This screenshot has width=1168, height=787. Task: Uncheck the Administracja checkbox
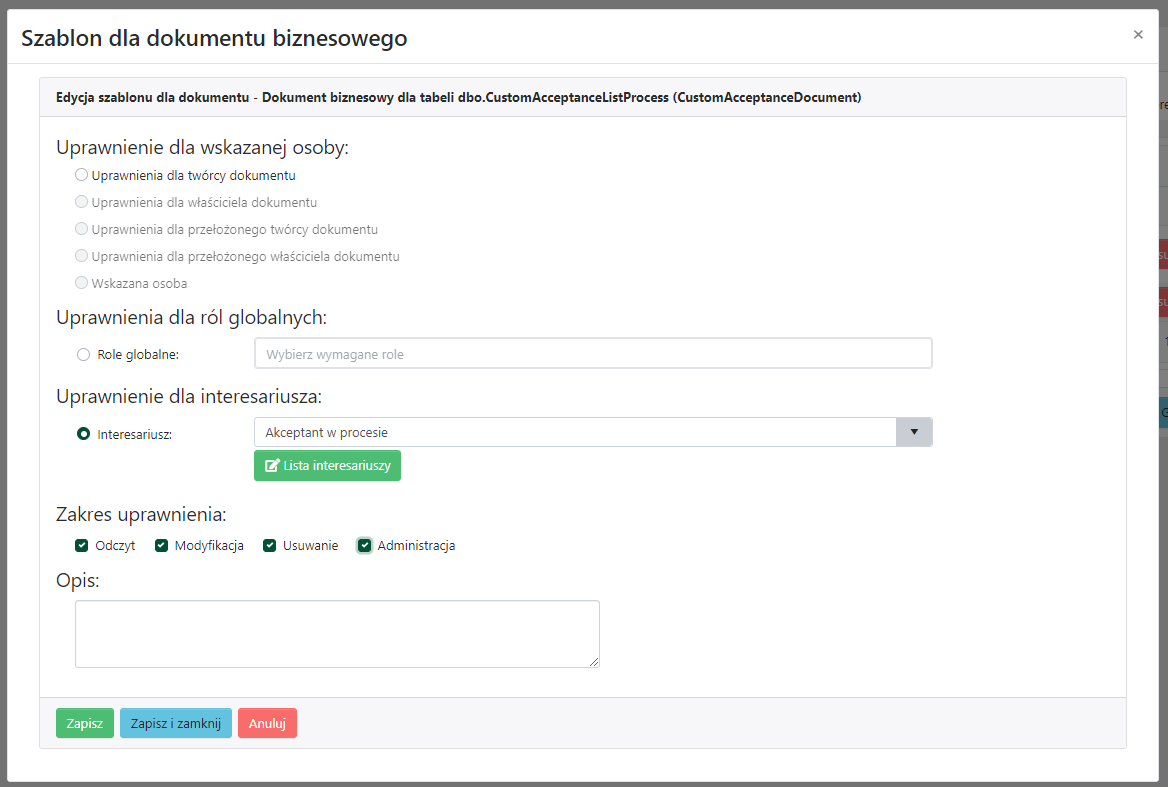(365, 546)
